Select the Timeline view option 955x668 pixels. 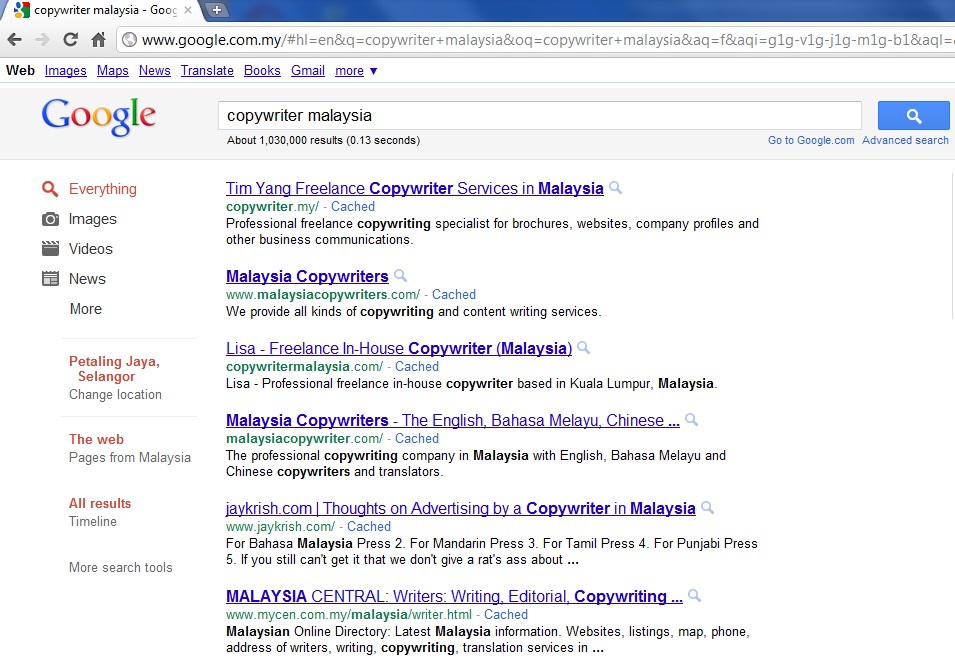tap(93, 521)
